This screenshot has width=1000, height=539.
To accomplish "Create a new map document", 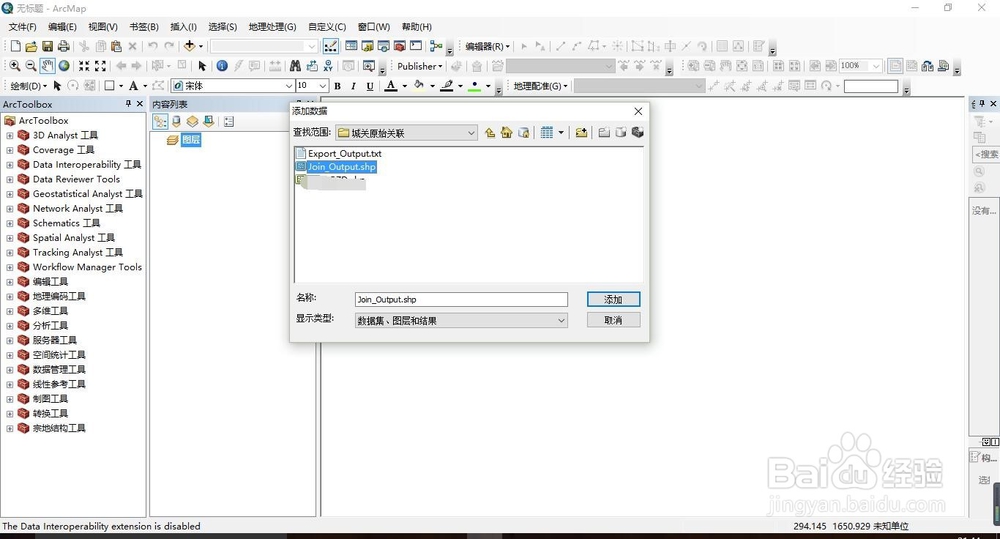I will point(15,46).
